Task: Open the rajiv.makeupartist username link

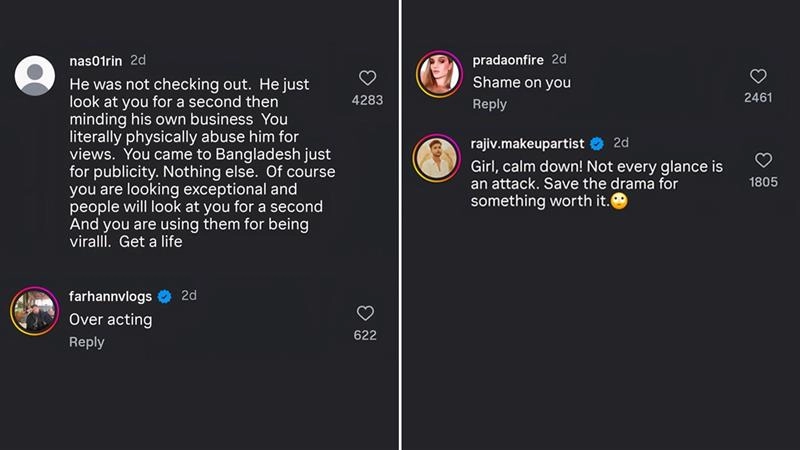Action: (x=529, y=143)
